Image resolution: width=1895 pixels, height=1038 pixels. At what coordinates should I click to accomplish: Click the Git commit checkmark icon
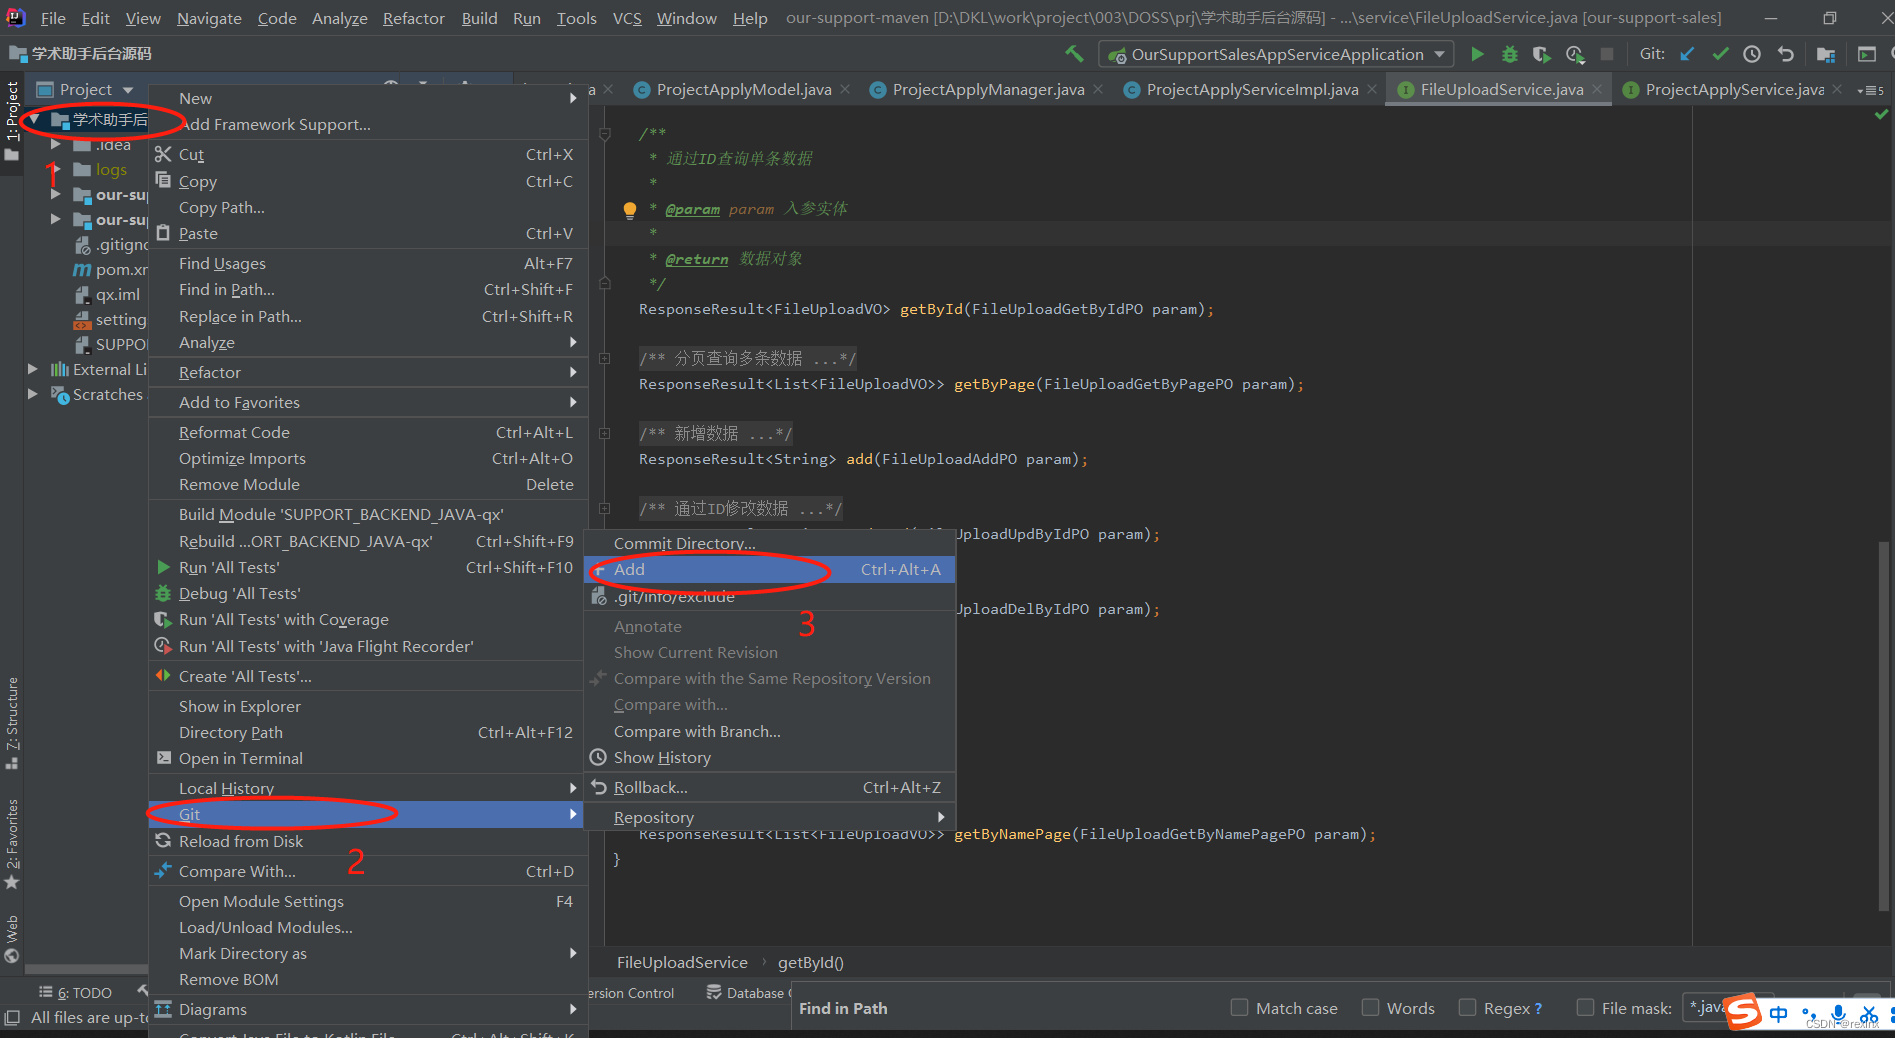(1720, 54)
